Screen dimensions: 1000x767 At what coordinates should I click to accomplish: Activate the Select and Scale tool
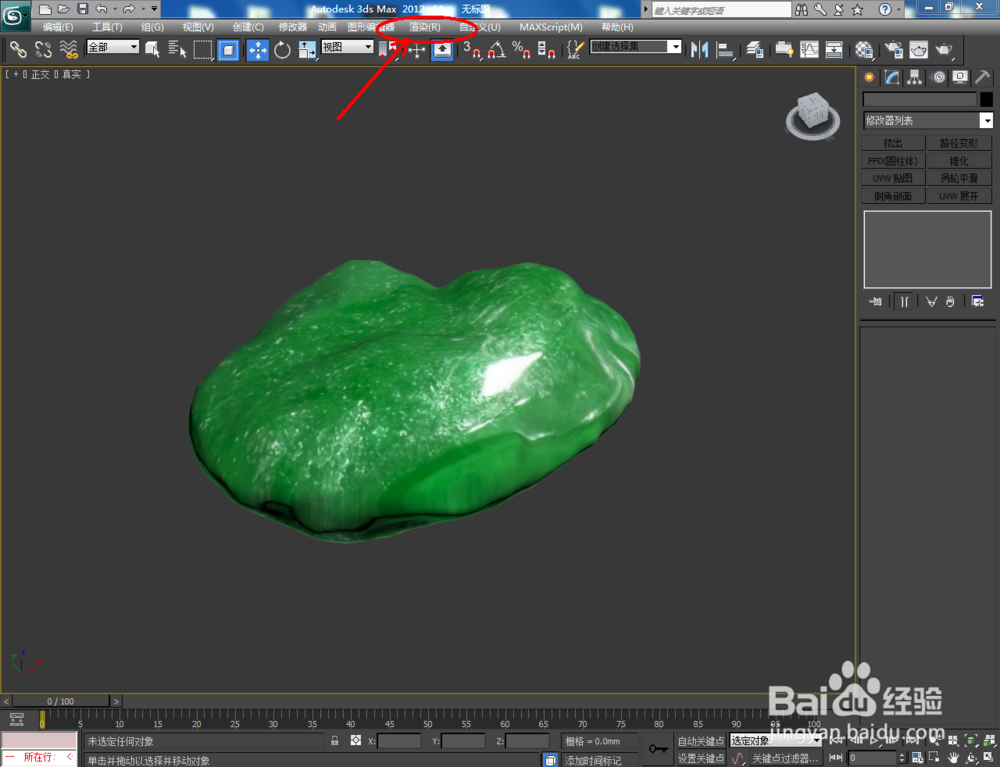307,50
